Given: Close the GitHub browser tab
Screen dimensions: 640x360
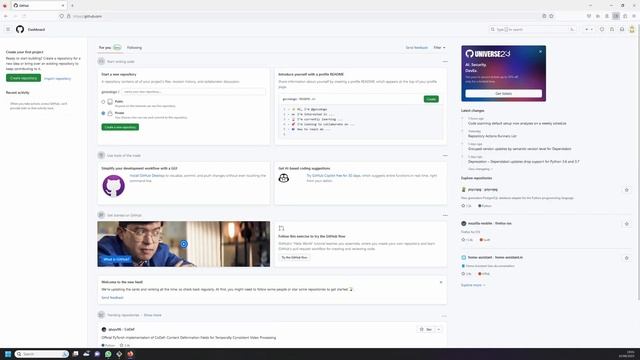Looking at the screenshot, I should (x=63, y=6).
